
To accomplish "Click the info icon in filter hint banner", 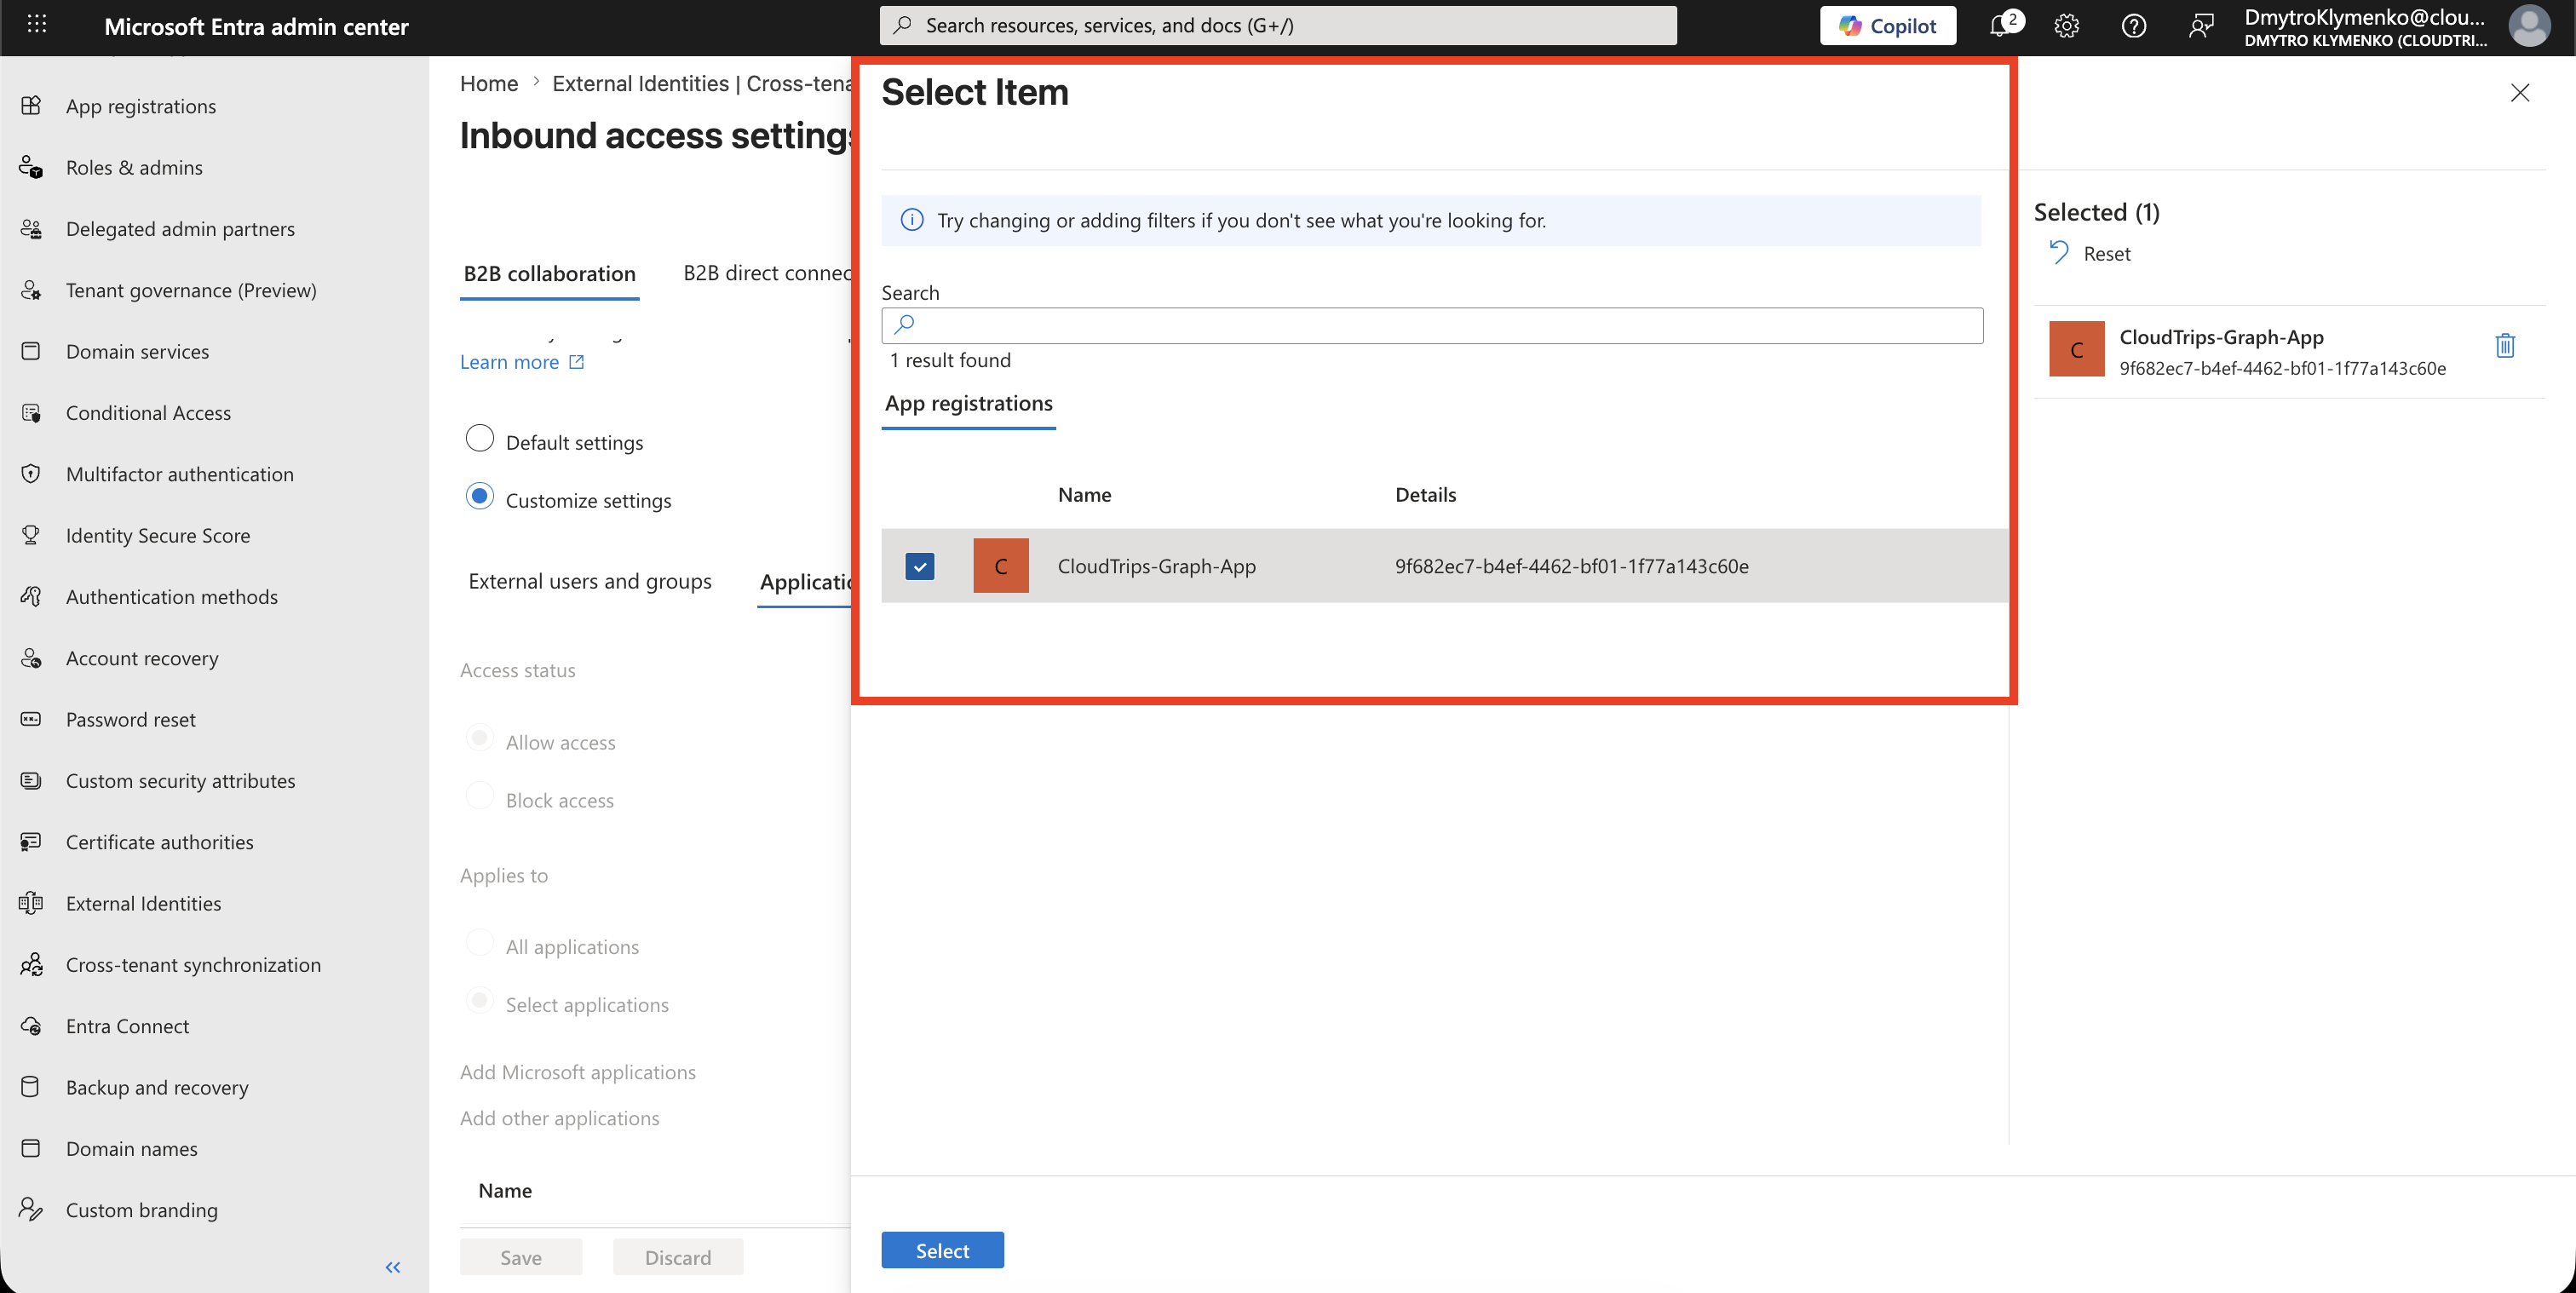I will pyautogui.click(x=912, y=220).
